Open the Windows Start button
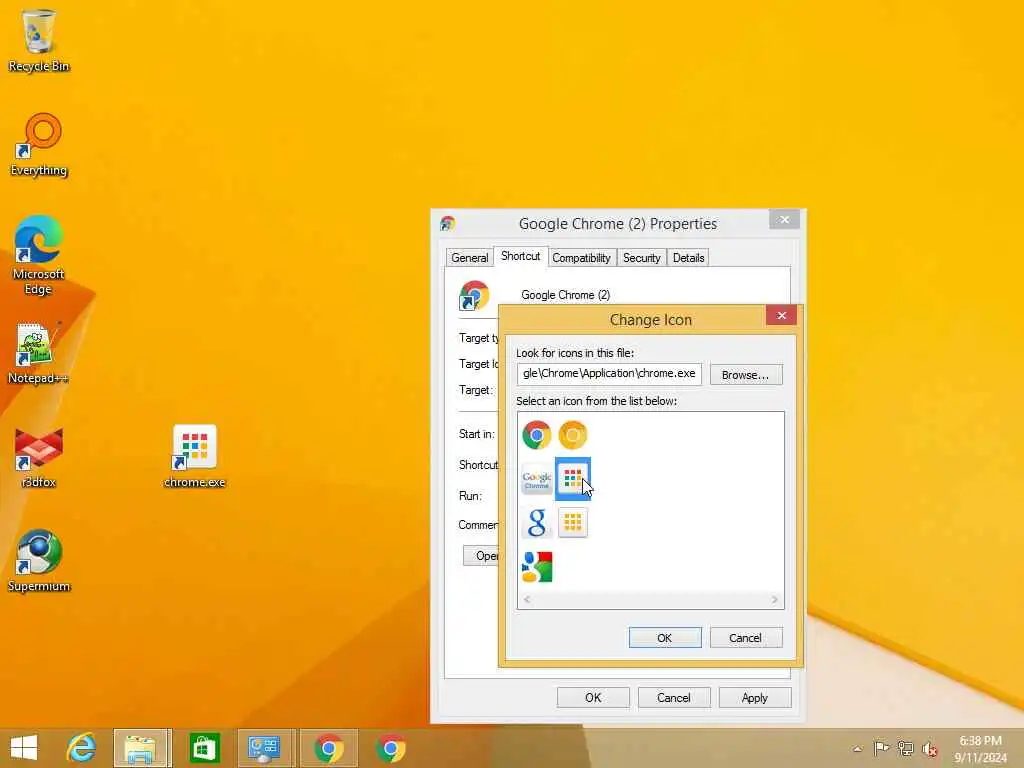1024x768 pixels. coord(24,748)
